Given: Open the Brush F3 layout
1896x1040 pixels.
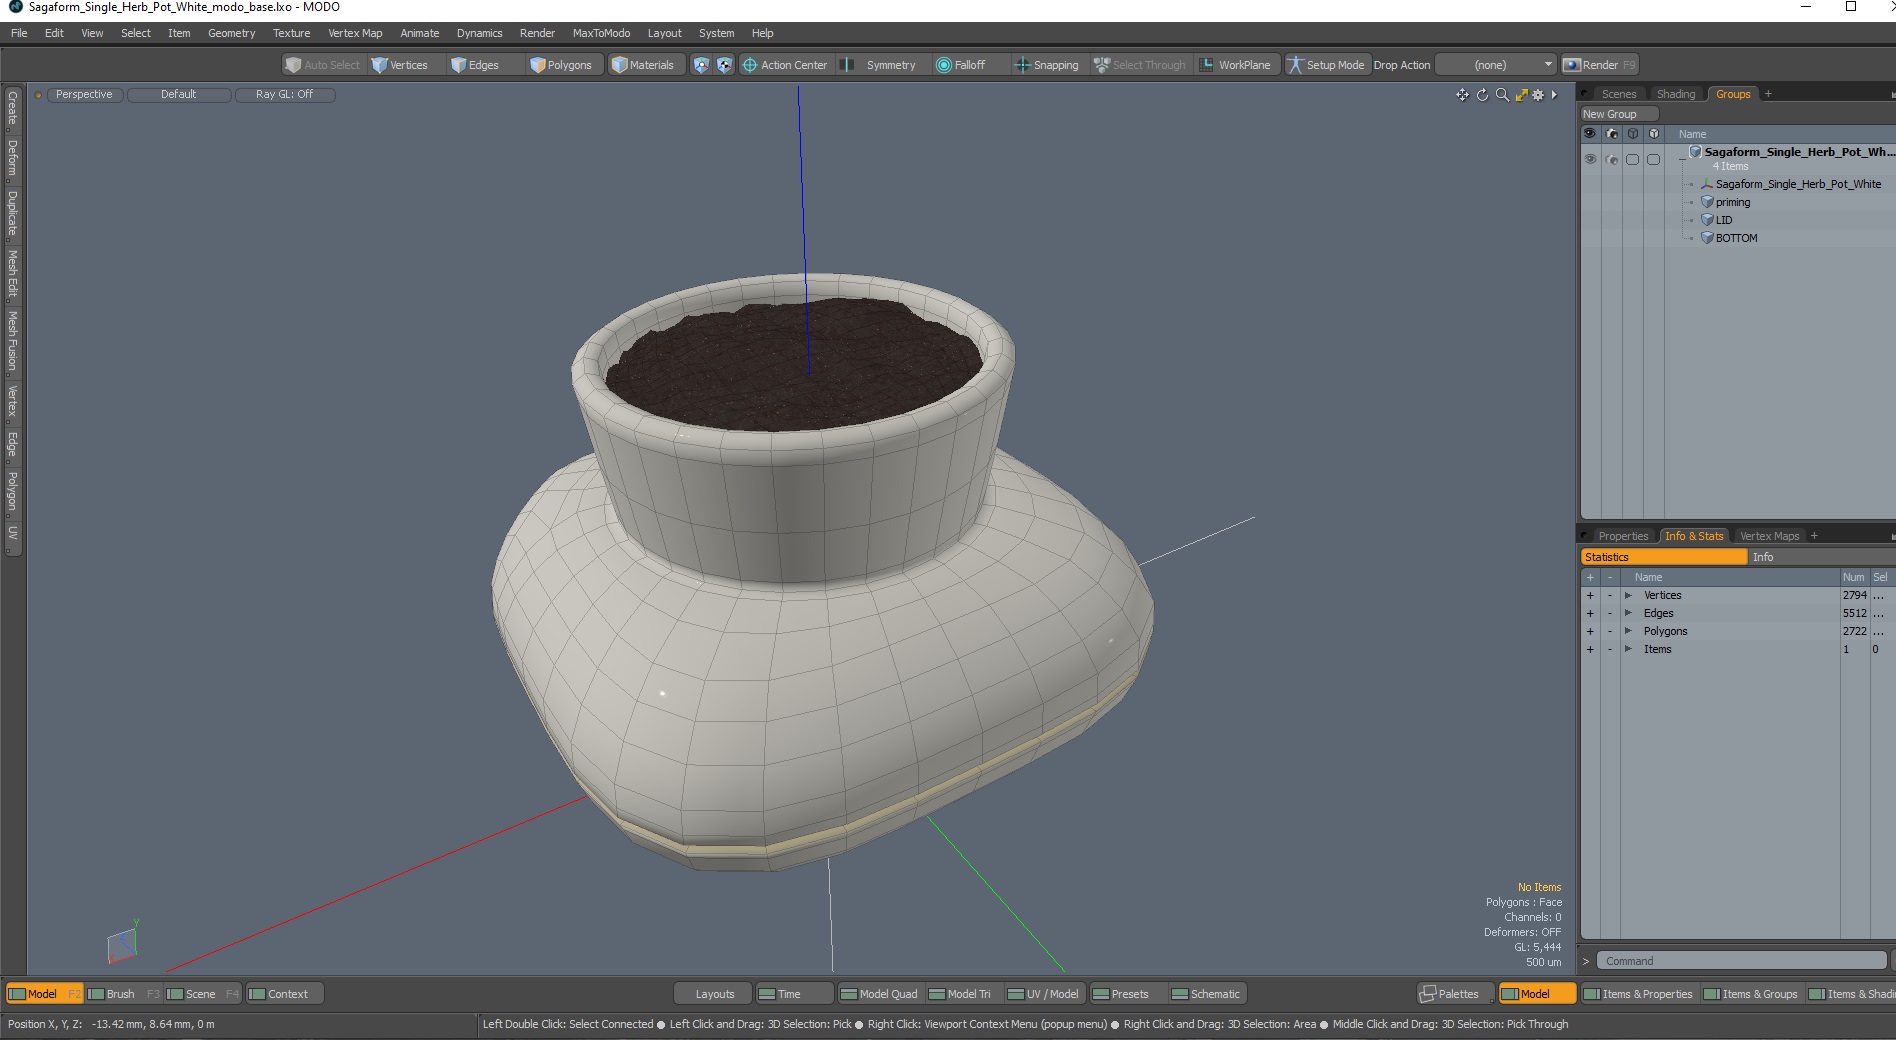Looking at the screenshot, I should click(x=123, y=994).
